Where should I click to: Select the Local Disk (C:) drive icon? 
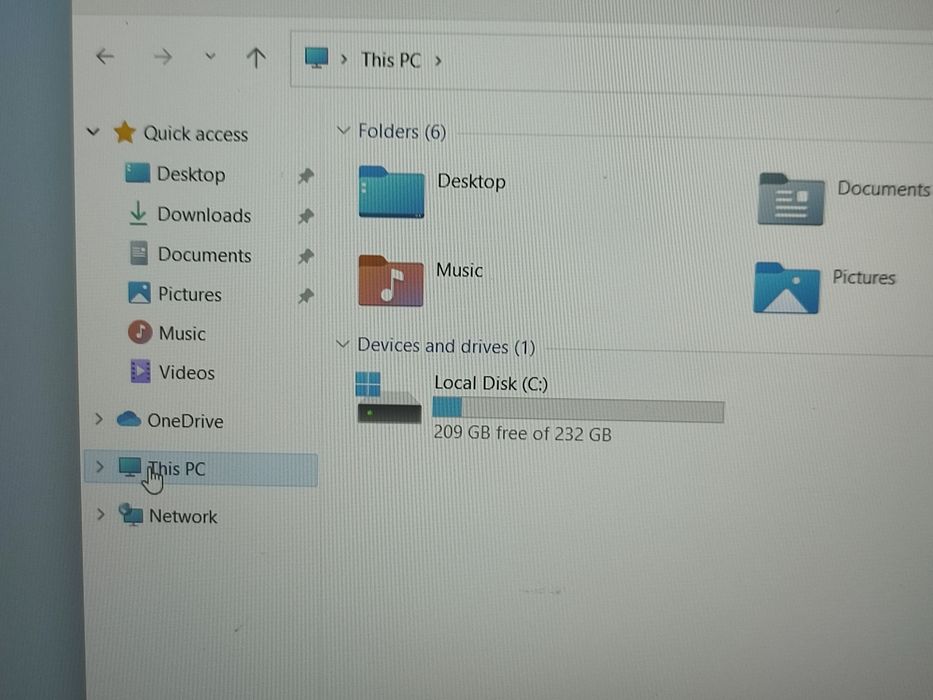pyautogui.click(x=389, y=398)
